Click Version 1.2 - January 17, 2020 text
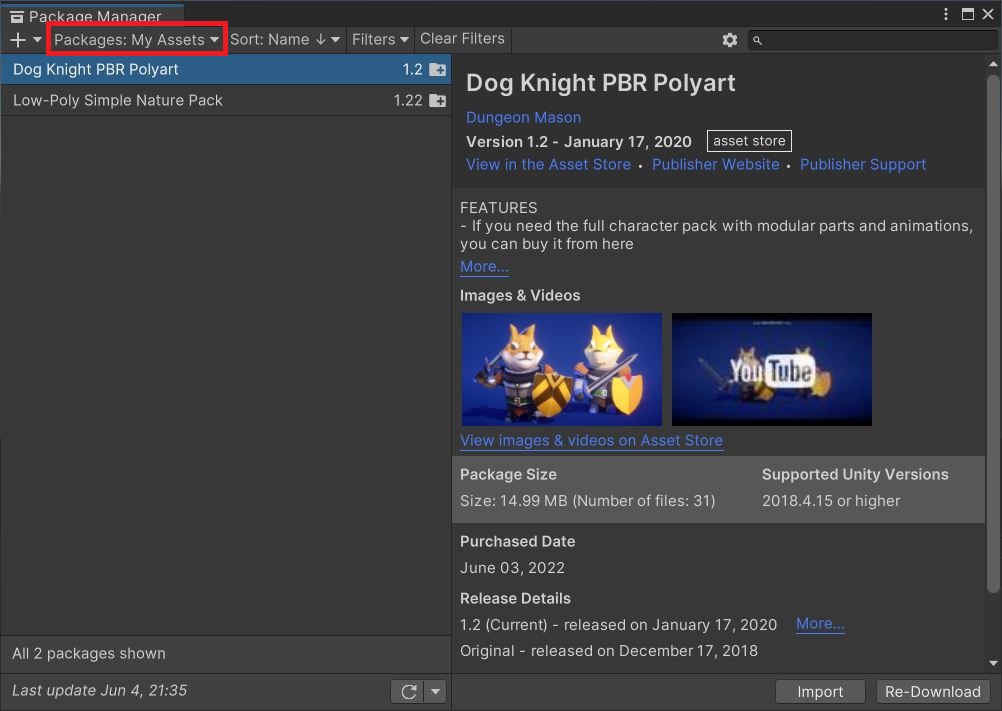The image size is (1002, 711). [578, 142]
